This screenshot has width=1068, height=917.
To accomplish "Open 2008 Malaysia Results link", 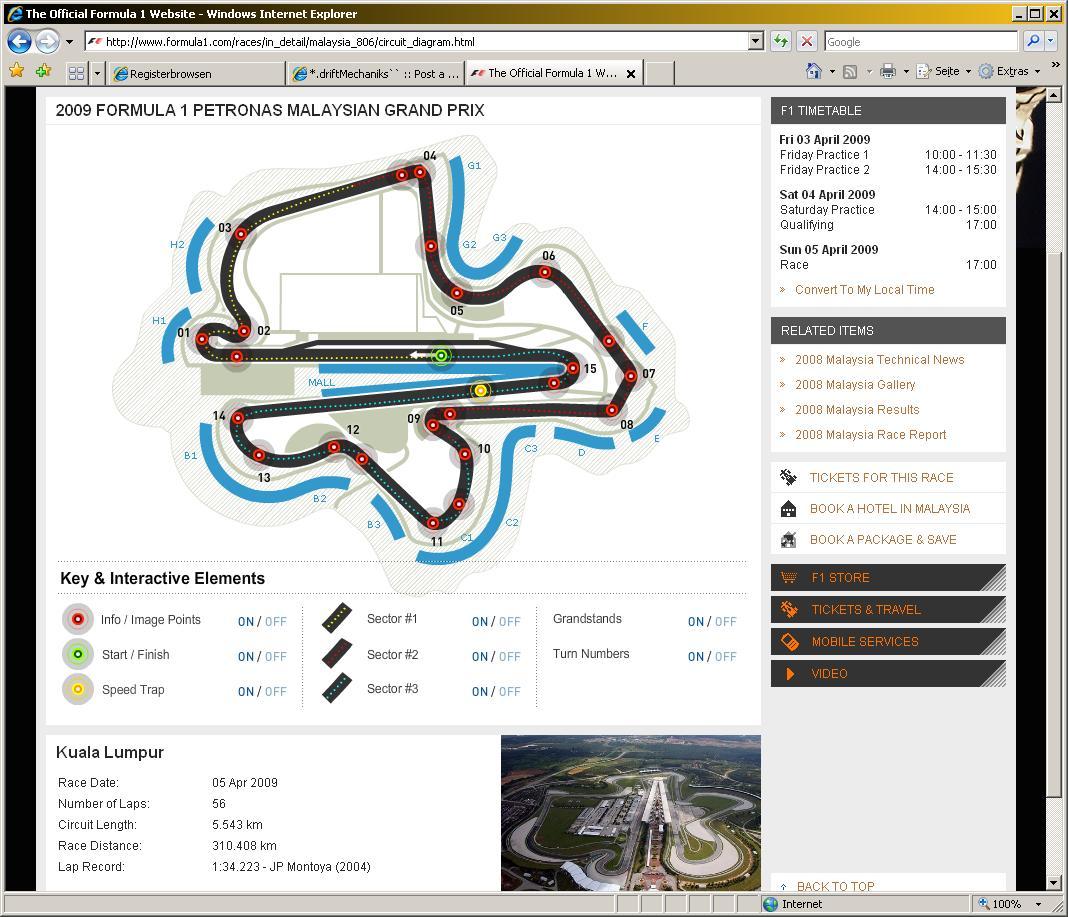I will [x=857, y=409].
